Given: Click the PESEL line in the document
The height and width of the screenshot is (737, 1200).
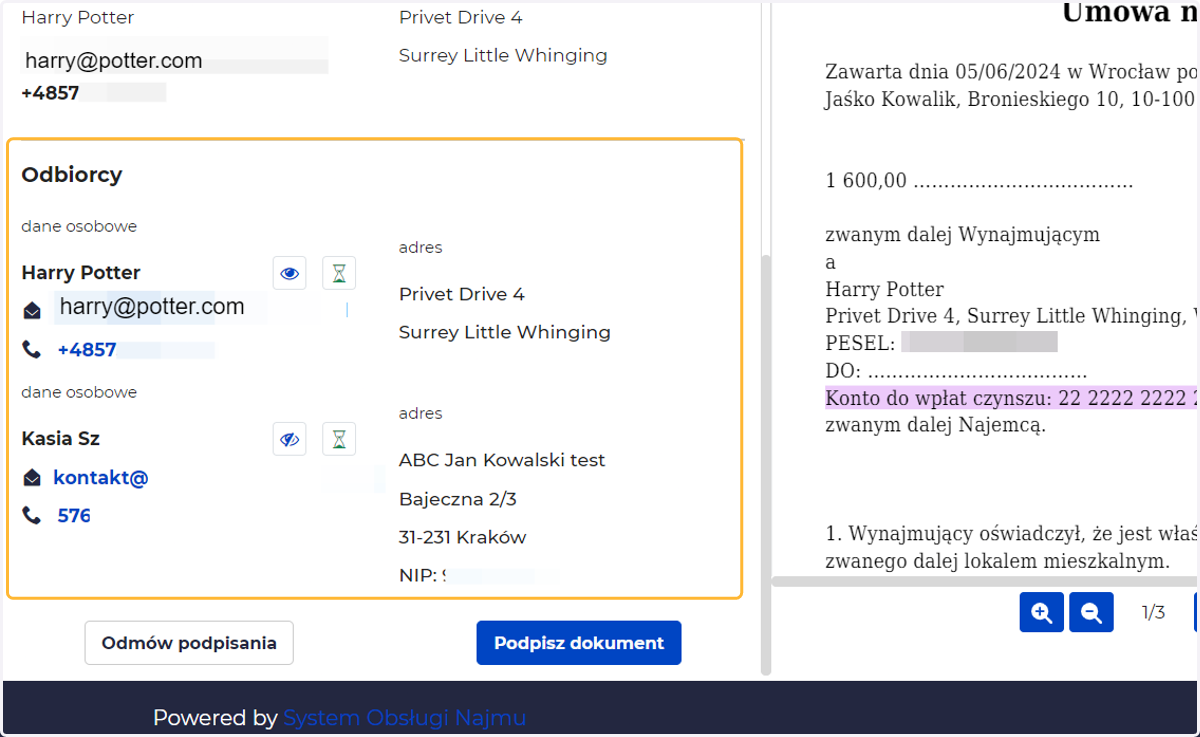Looking at the screenshot, I should click(941, 343).
